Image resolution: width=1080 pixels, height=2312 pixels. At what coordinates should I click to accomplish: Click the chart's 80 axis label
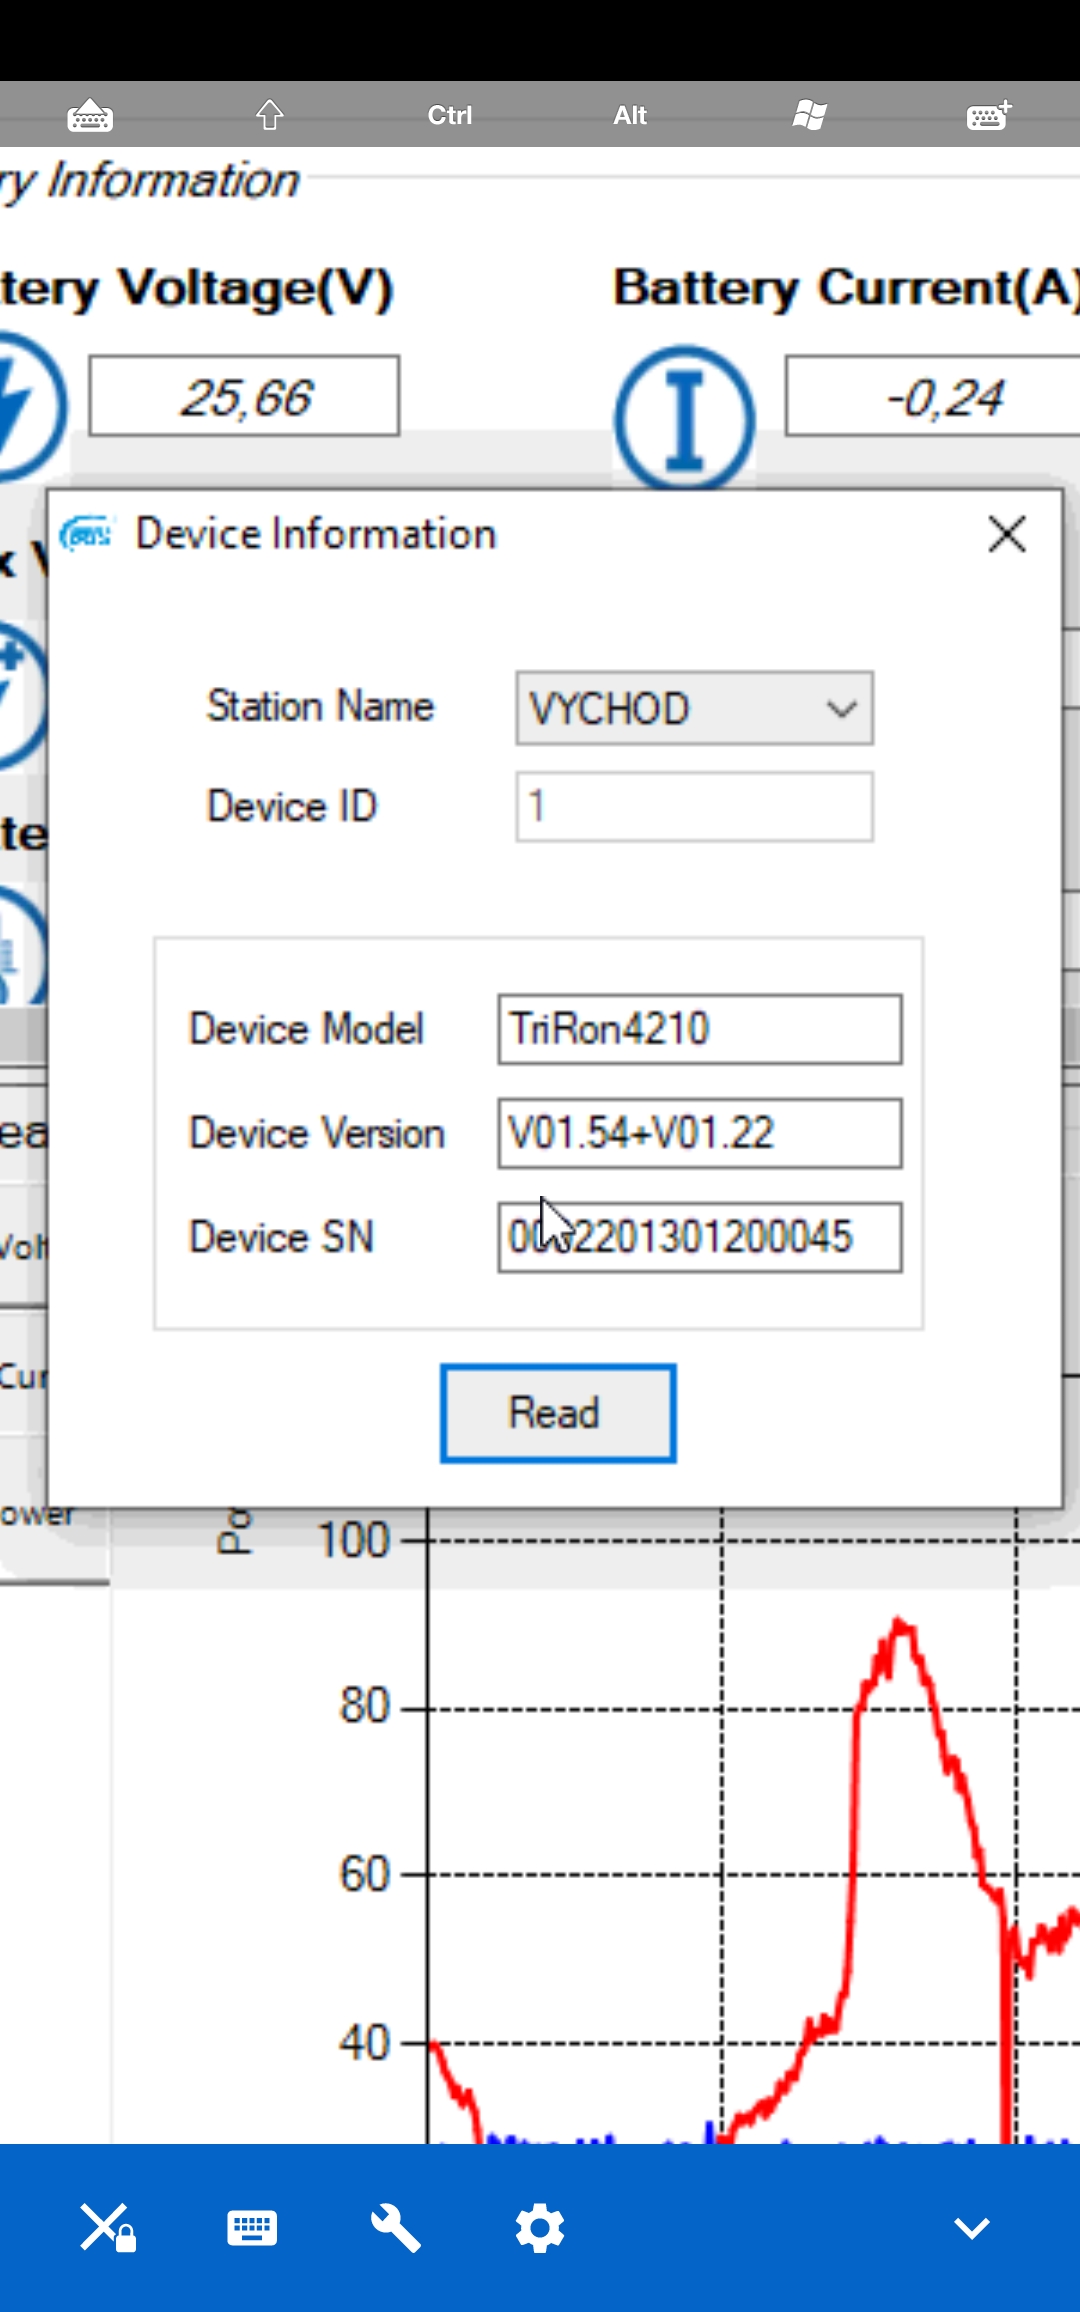click(364, 1706)
